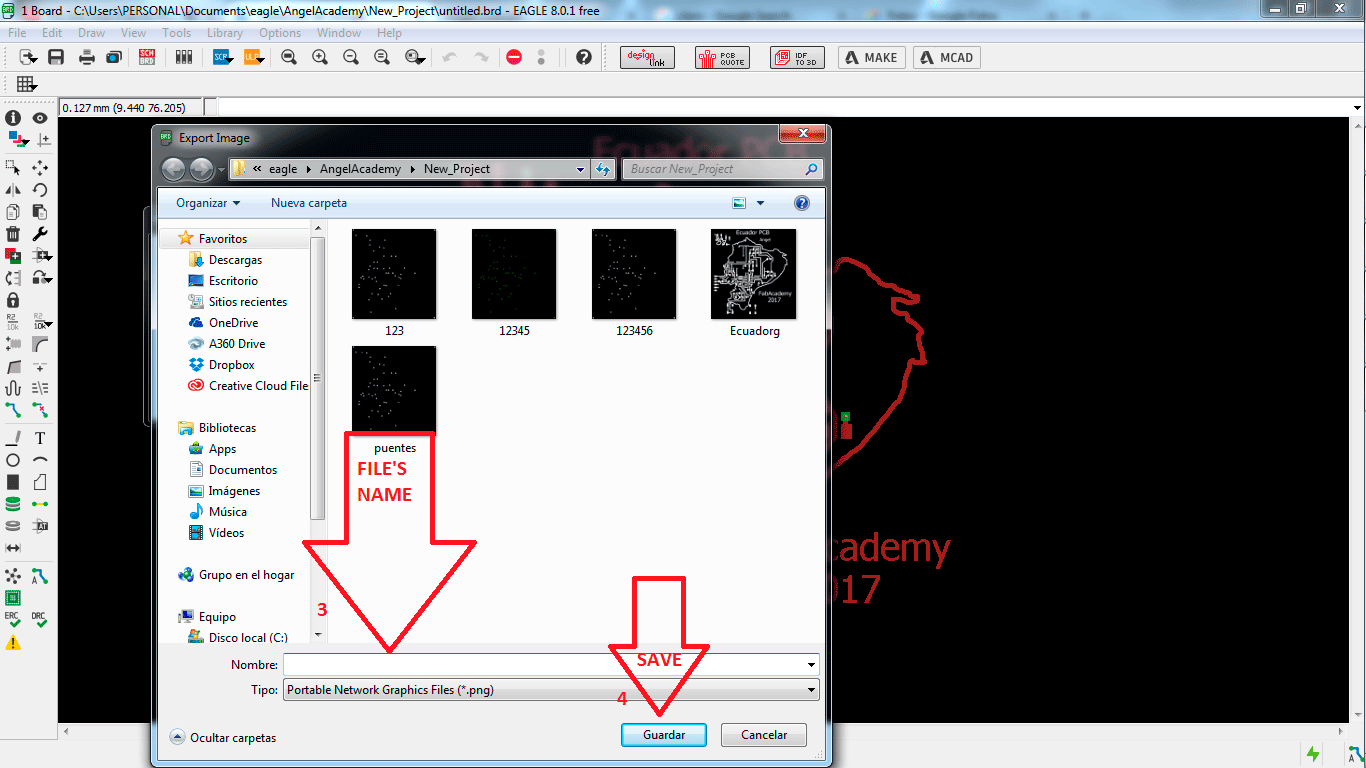This screenshot has height=768, width=1366.
Task: Open the Options menu
Action: (280, 33)
